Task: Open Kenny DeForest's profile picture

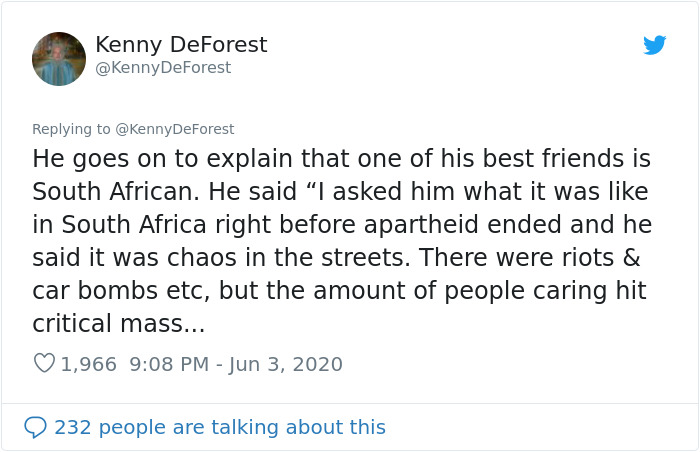Action: tap(59, 59)
